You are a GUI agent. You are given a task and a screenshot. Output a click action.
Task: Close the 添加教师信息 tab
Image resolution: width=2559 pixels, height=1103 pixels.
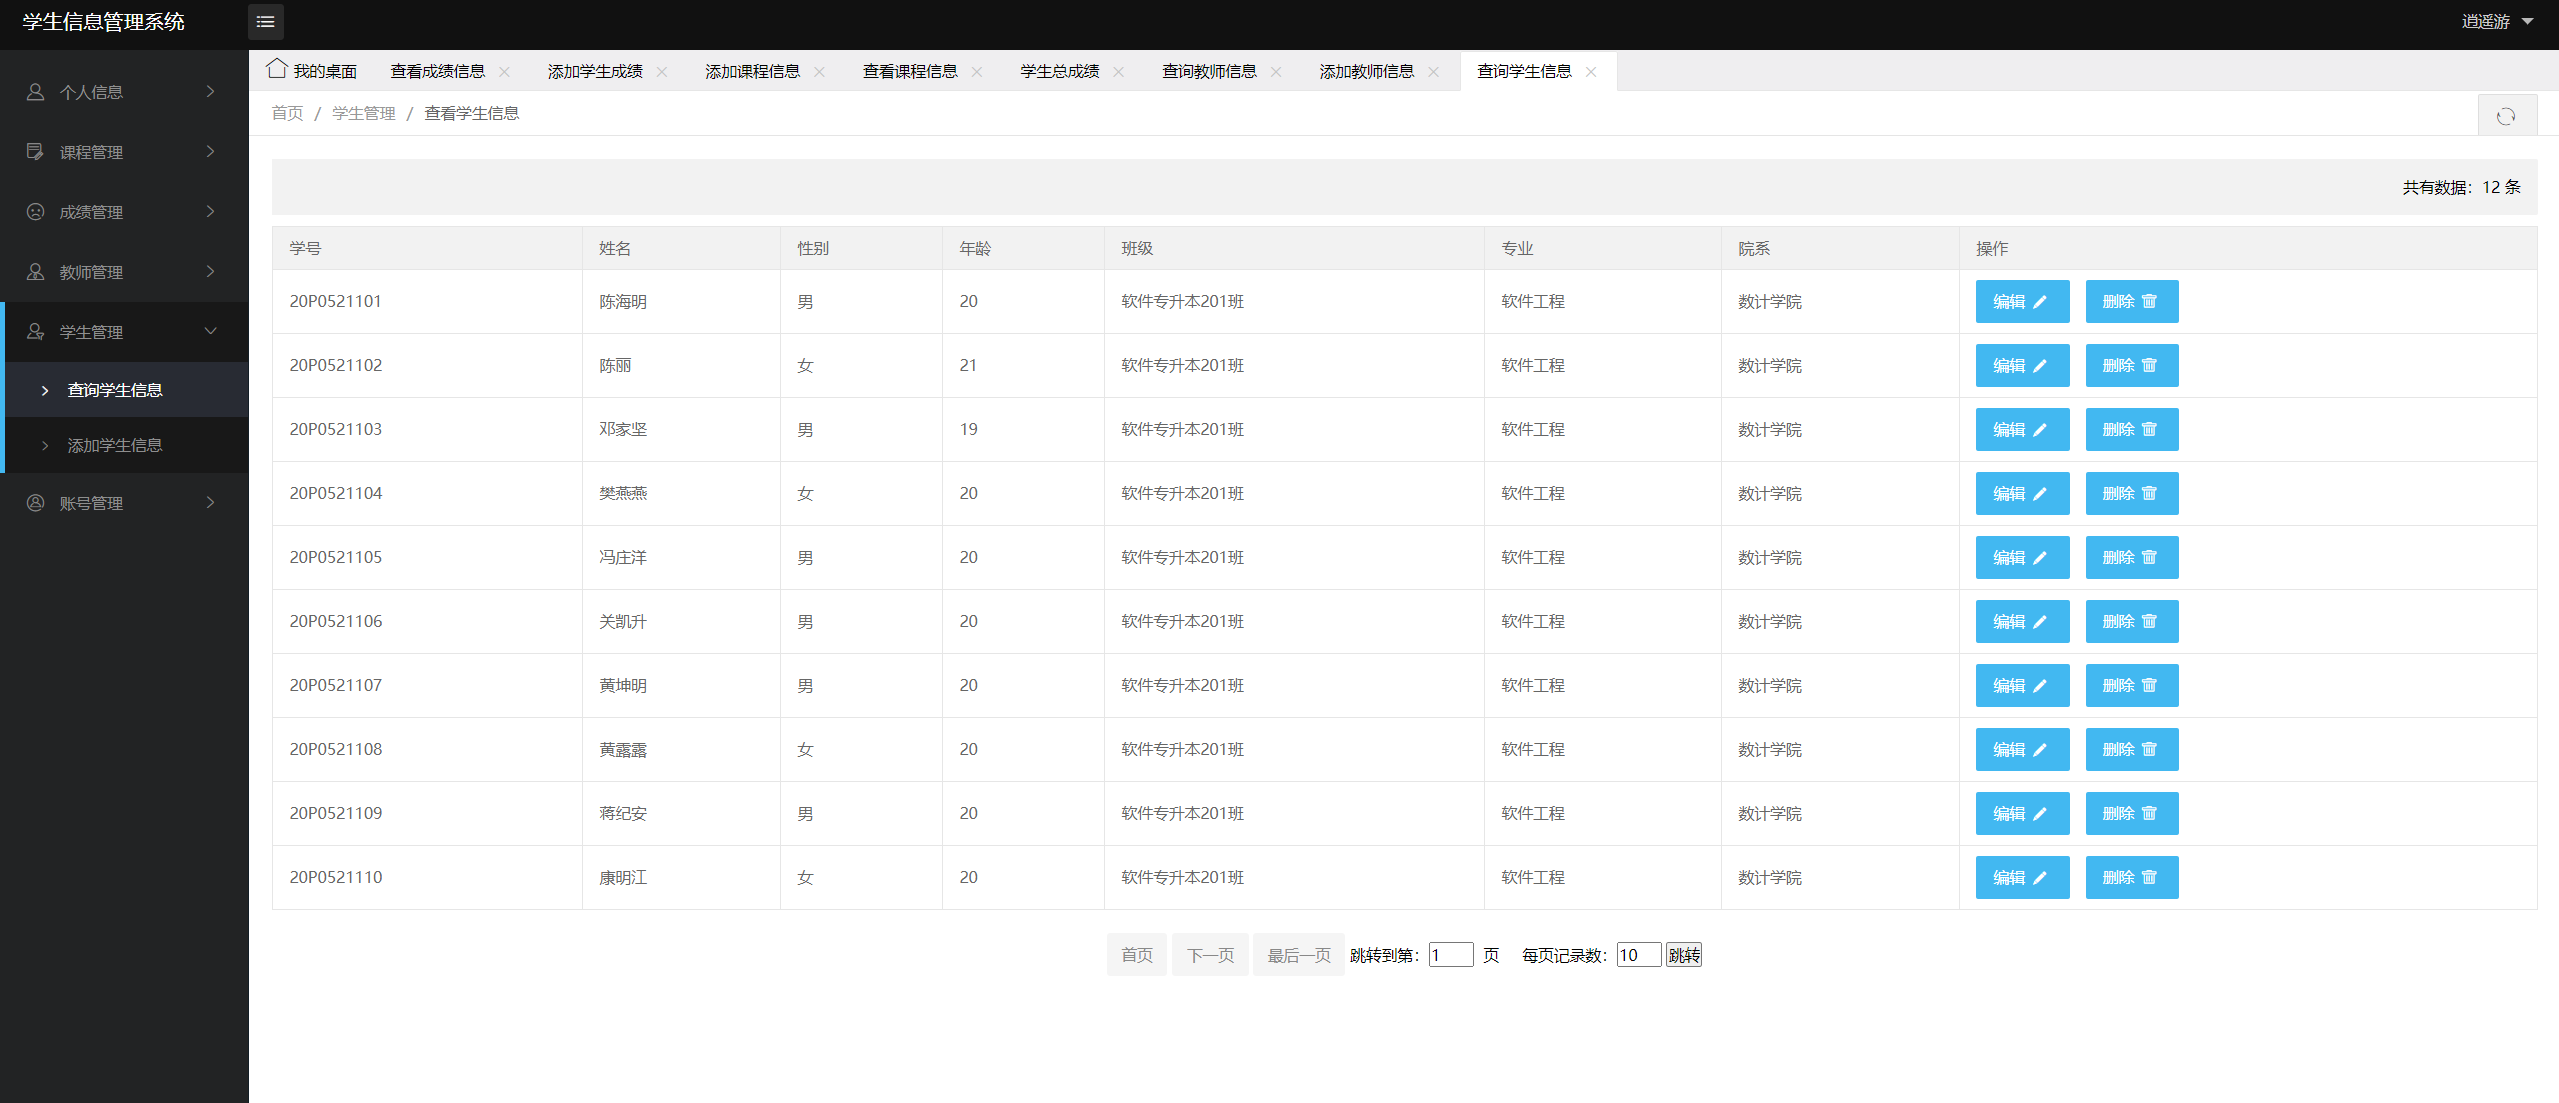pyautogui.click(x=1433, y=72)
